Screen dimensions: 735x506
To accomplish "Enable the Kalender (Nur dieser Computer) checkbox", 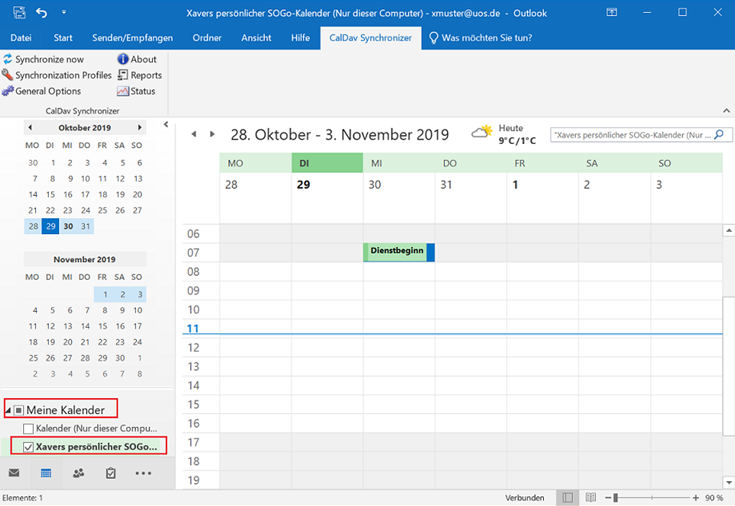I will tap(28, 429).
